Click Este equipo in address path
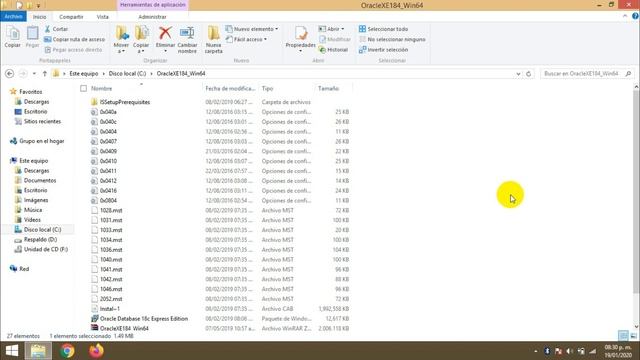The height and width of the screenshot is (360, 640). click(84, 74)
